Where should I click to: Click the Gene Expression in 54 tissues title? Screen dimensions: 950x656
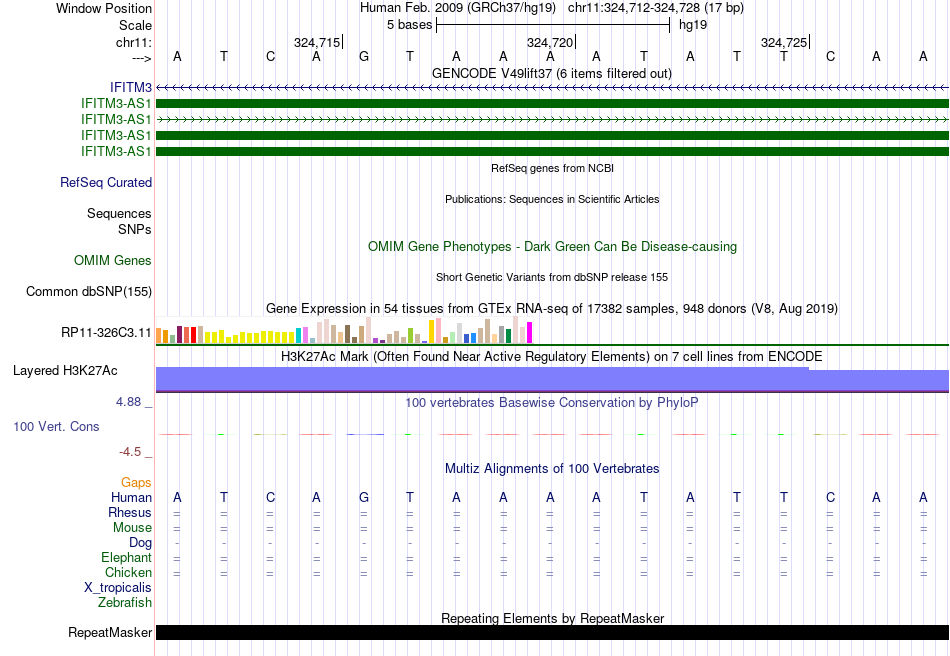click(x=552, y=308)
